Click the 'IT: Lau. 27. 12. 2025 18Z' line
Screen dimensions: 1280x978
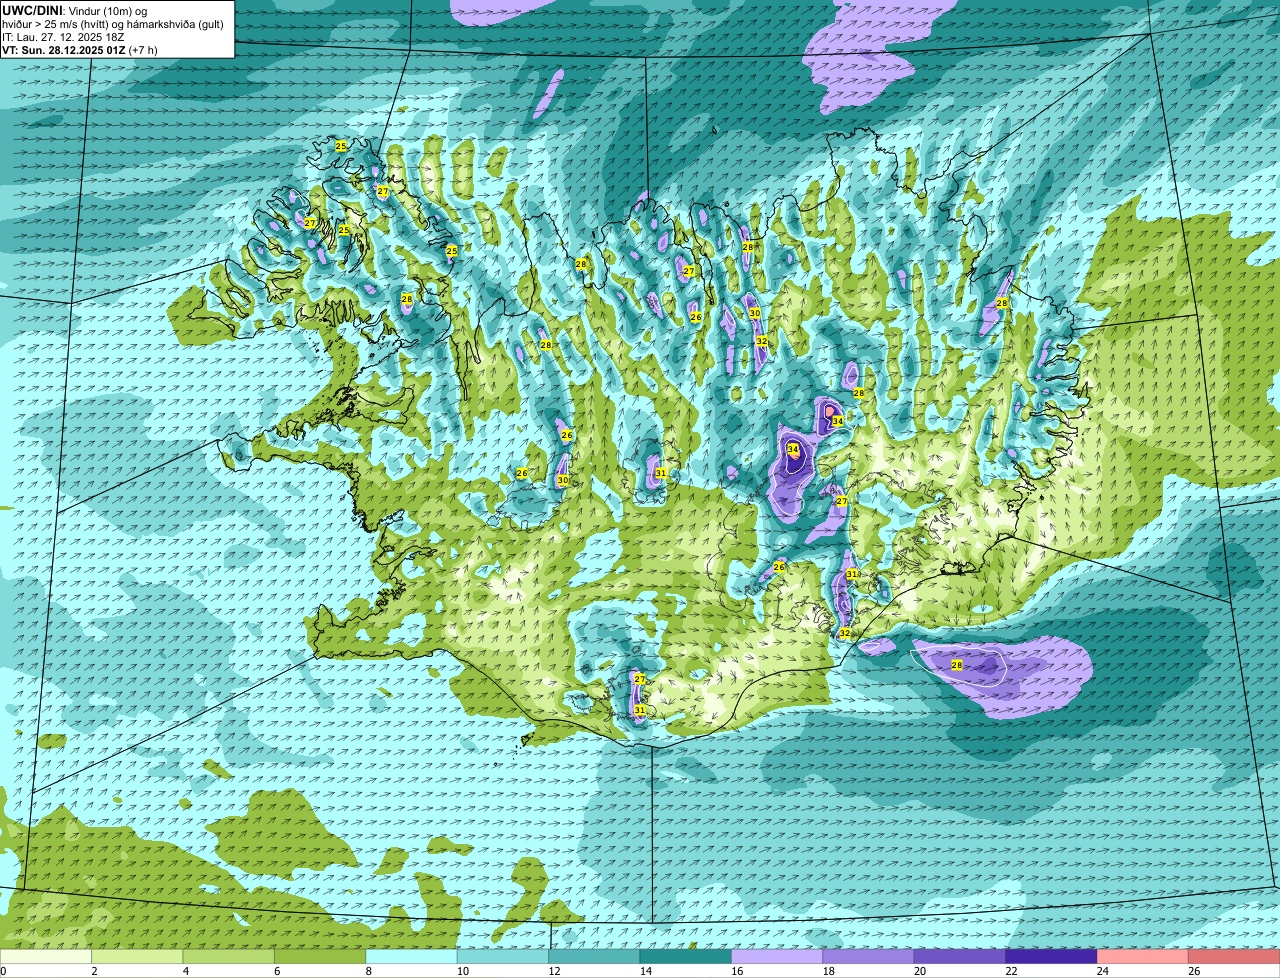coord(64,37)
